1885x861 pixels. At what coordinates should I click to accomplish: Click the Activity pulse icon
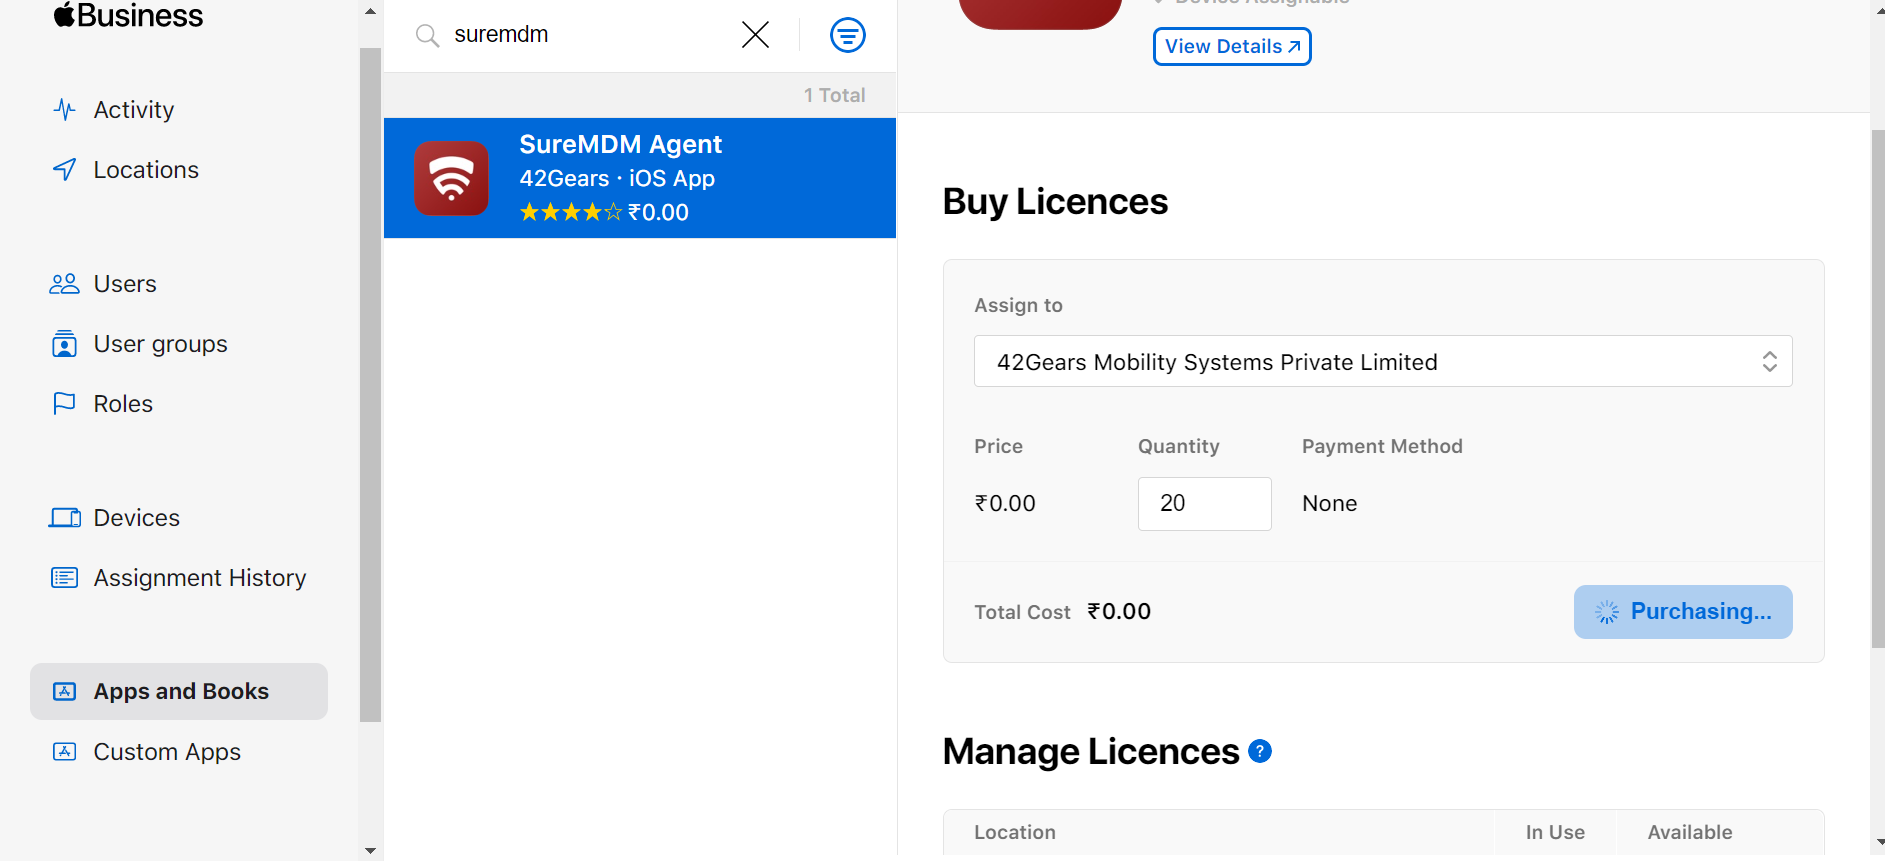[65, 110]
